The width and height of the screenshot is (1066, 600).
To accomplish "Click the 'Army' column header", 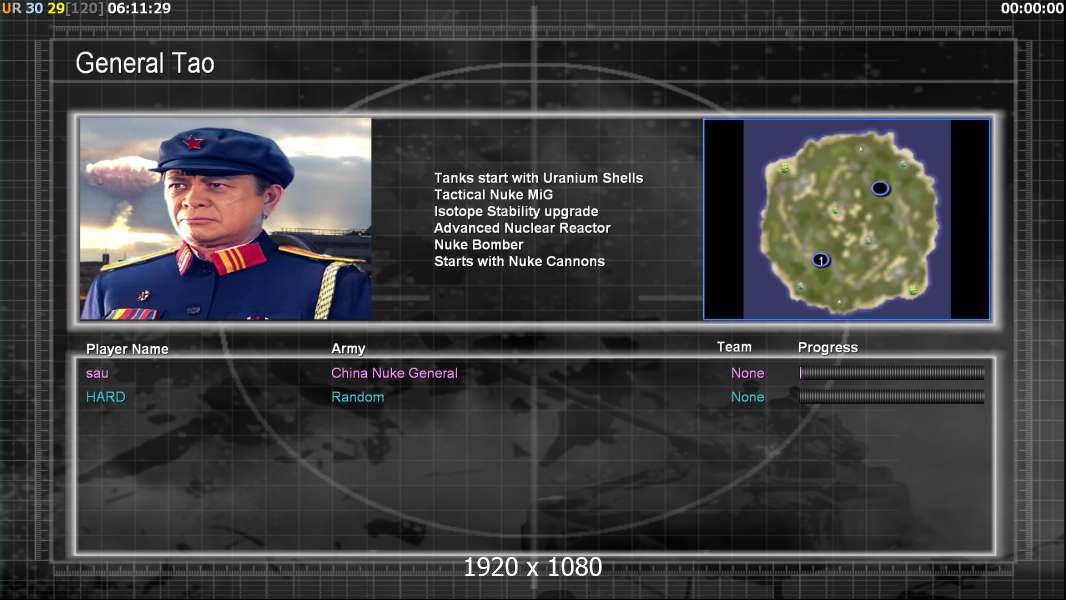I will 348,349.
